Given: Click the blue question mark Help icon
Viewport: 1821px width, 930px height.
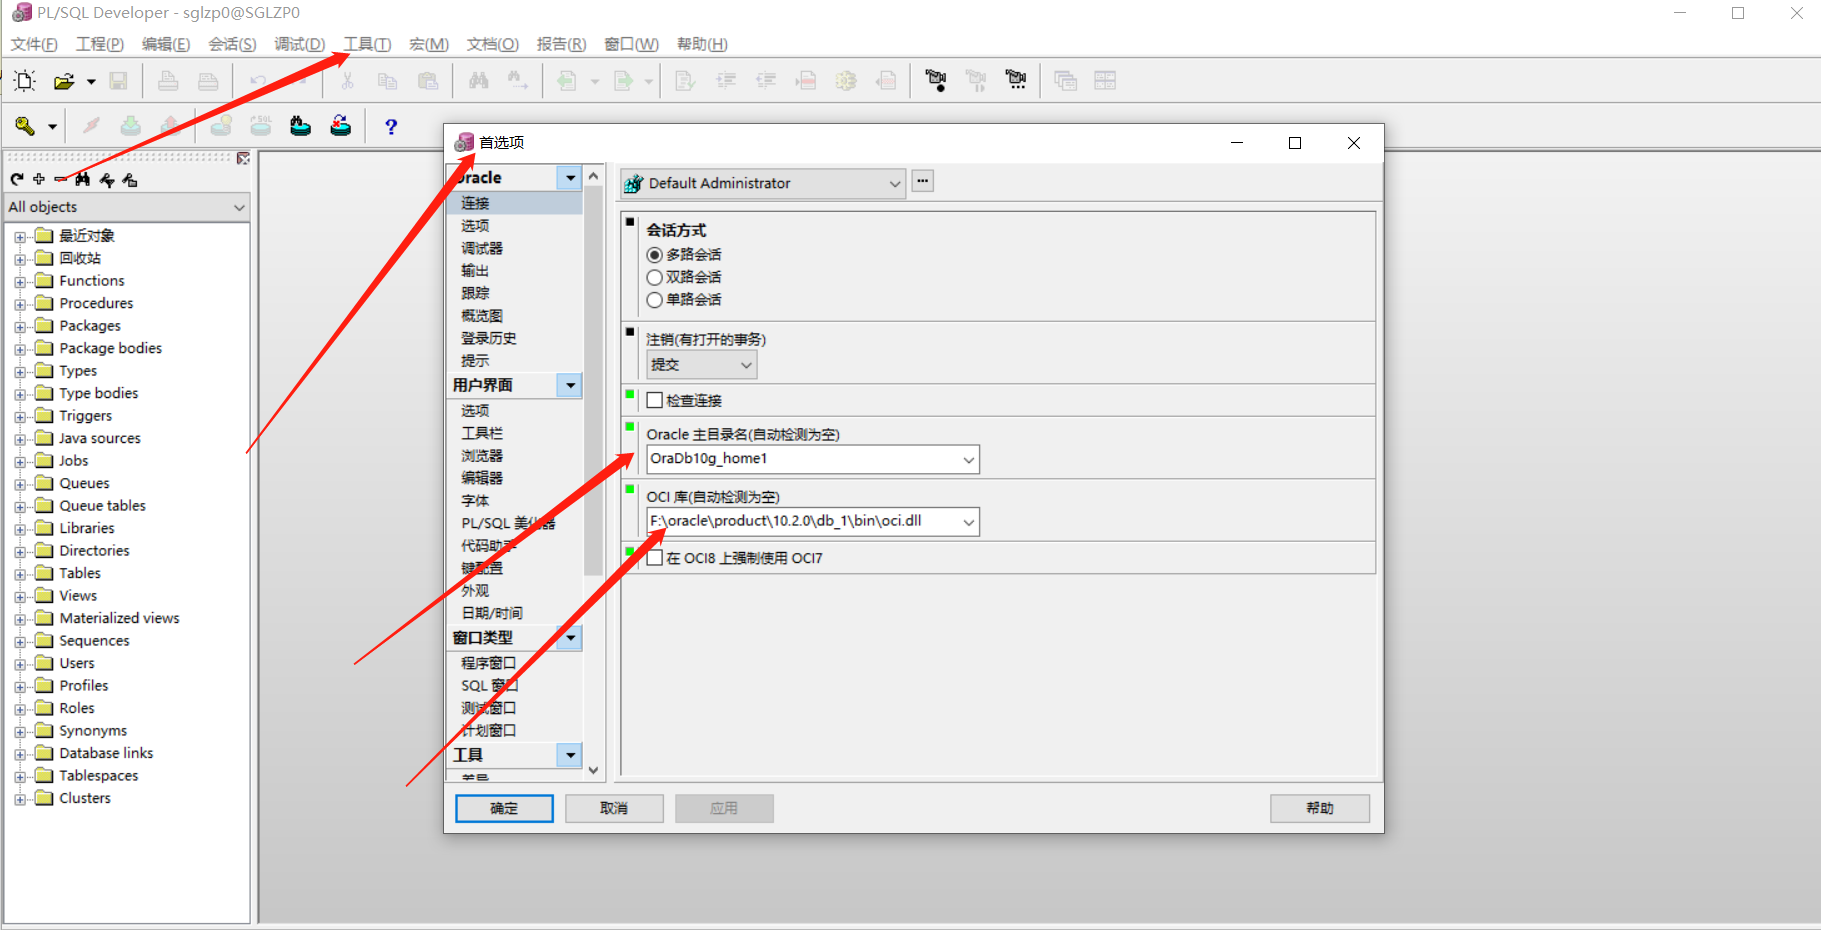Looking at the screenshot, I should coord(391,126).
